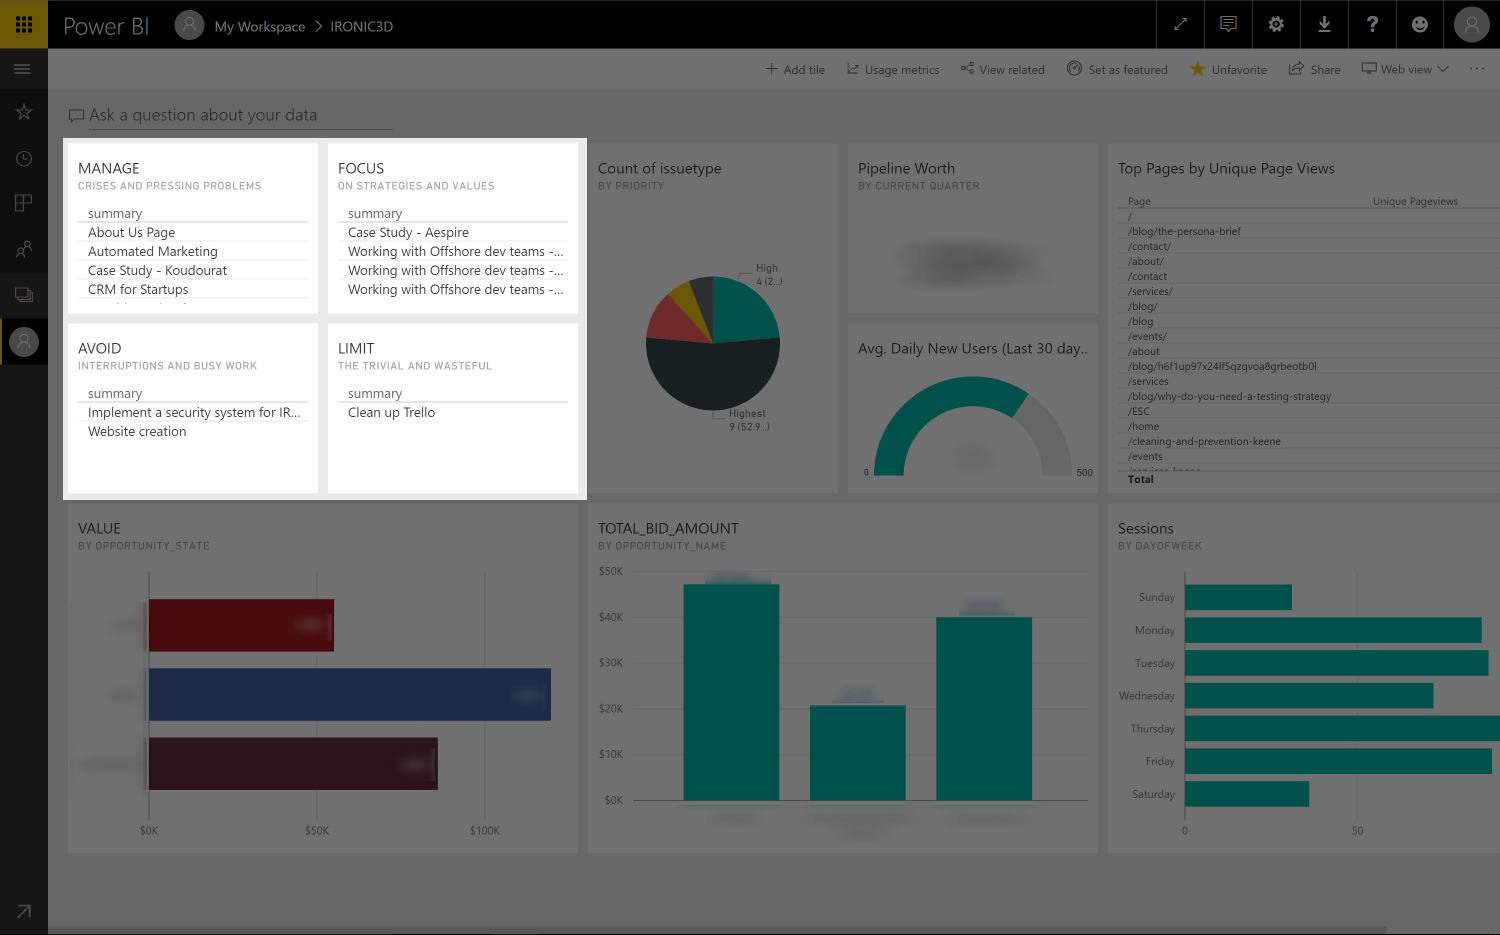
Task: Open FOCUS tile title
Action: (361, 168)
